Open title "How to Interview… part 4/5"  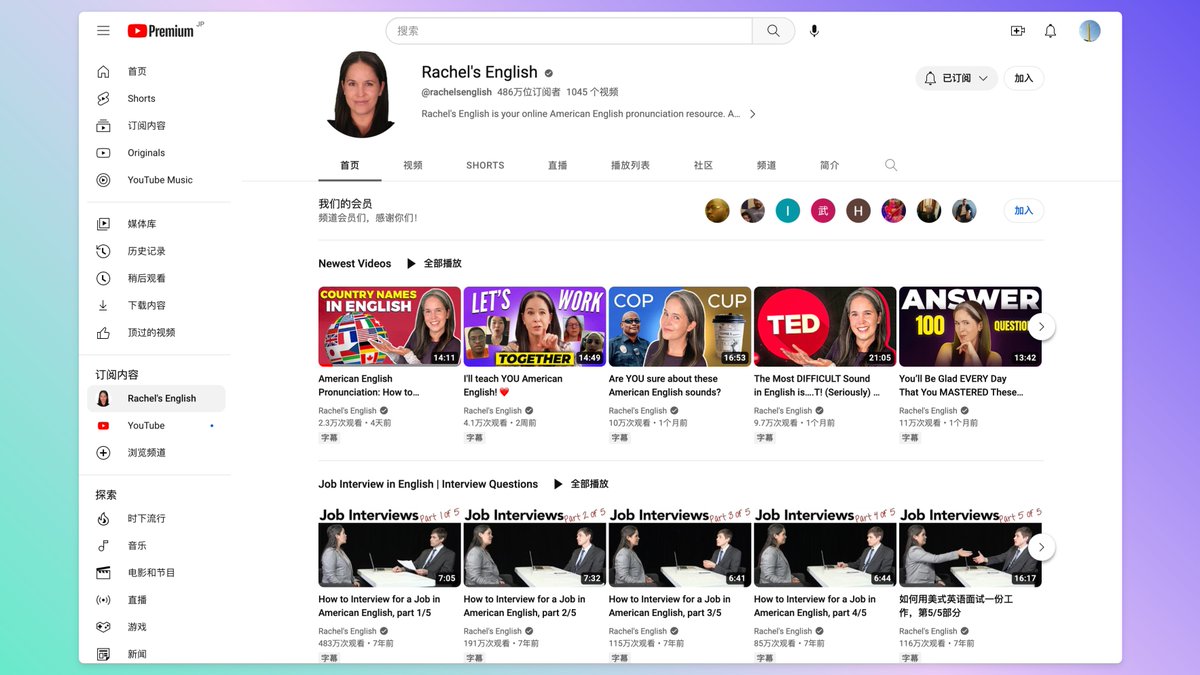point(815,606)
